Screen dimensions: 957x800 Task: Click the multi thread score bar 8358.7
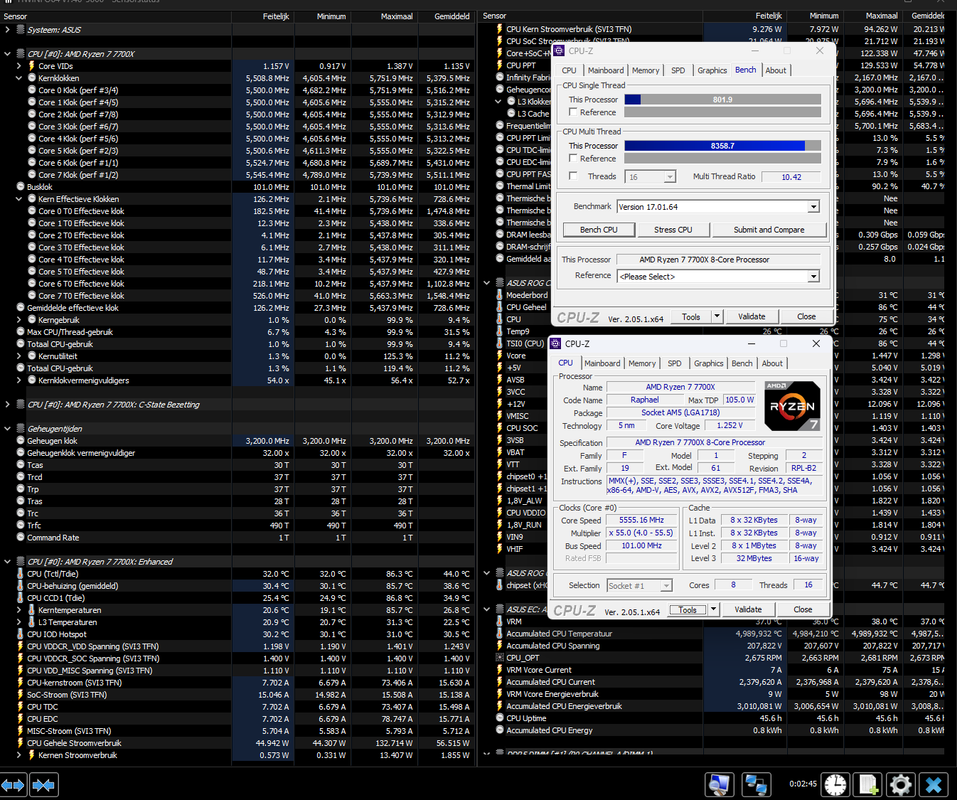click(723, 146)
